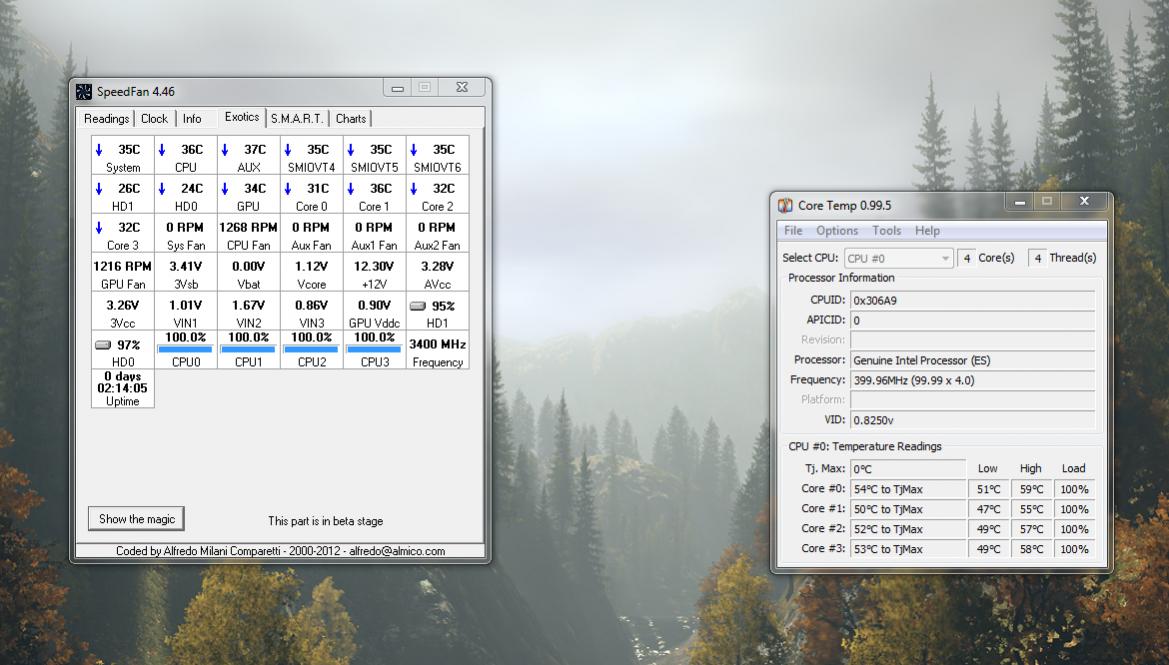Click the CPU3 100.0% usage bar

click(x=374, y=349)
